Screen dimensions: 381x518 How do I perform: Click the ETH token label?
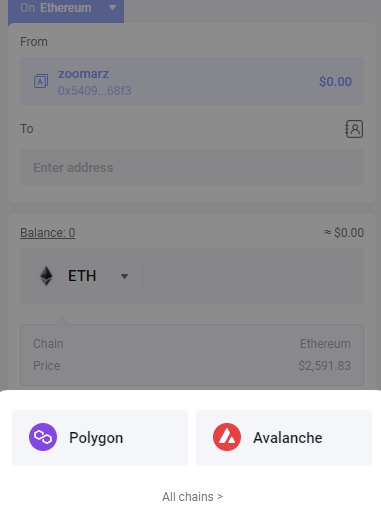coord(82,276)
